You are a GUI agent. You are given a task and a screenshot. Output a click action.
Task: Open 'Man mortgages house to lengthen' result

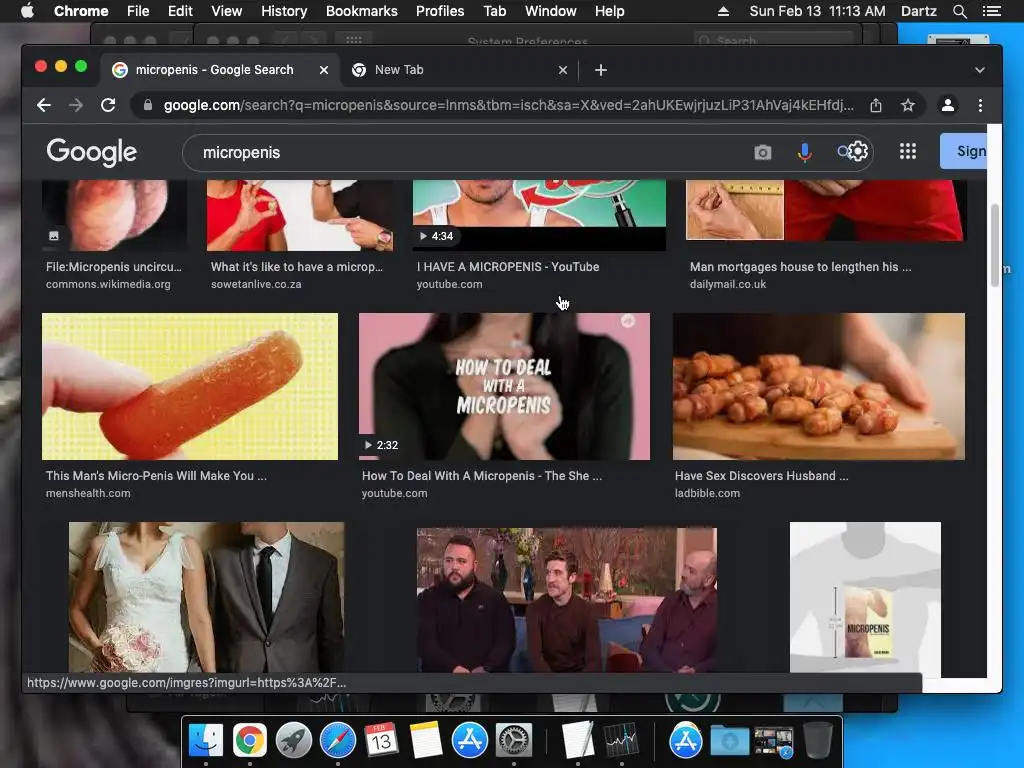click(801, 266)
